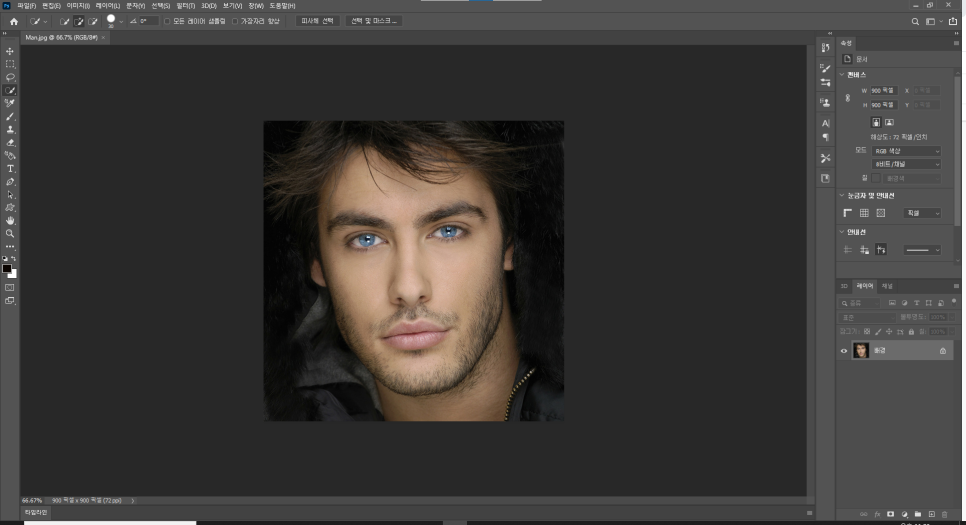Choose Add to Selection mode
This screenshot has height=525, width=966.
[79, 21]
